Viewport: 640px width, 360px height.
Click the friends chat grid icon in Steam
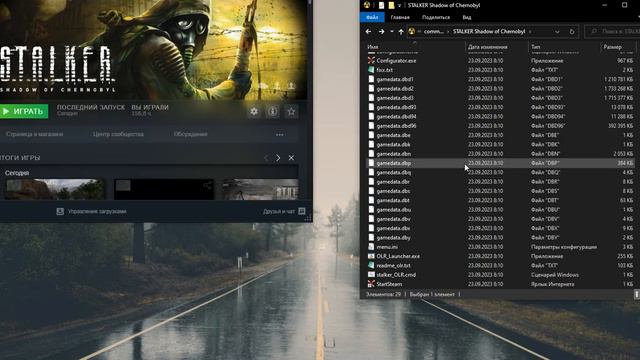[x=302, y=211]
